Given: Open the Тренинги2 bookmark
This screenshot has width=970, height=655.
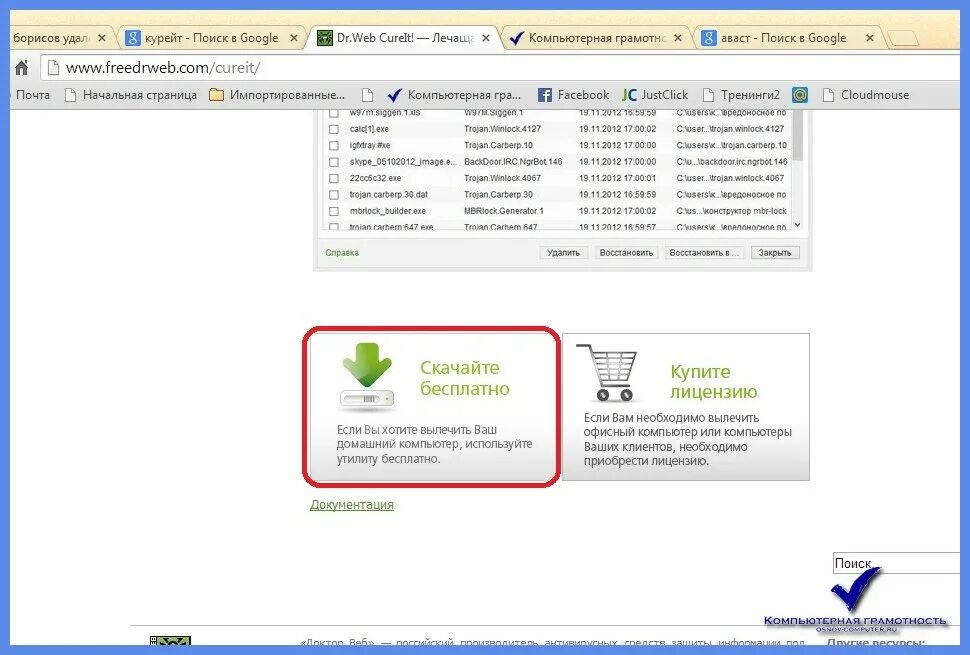Looking at the screenshot, I should click(741, 95).
